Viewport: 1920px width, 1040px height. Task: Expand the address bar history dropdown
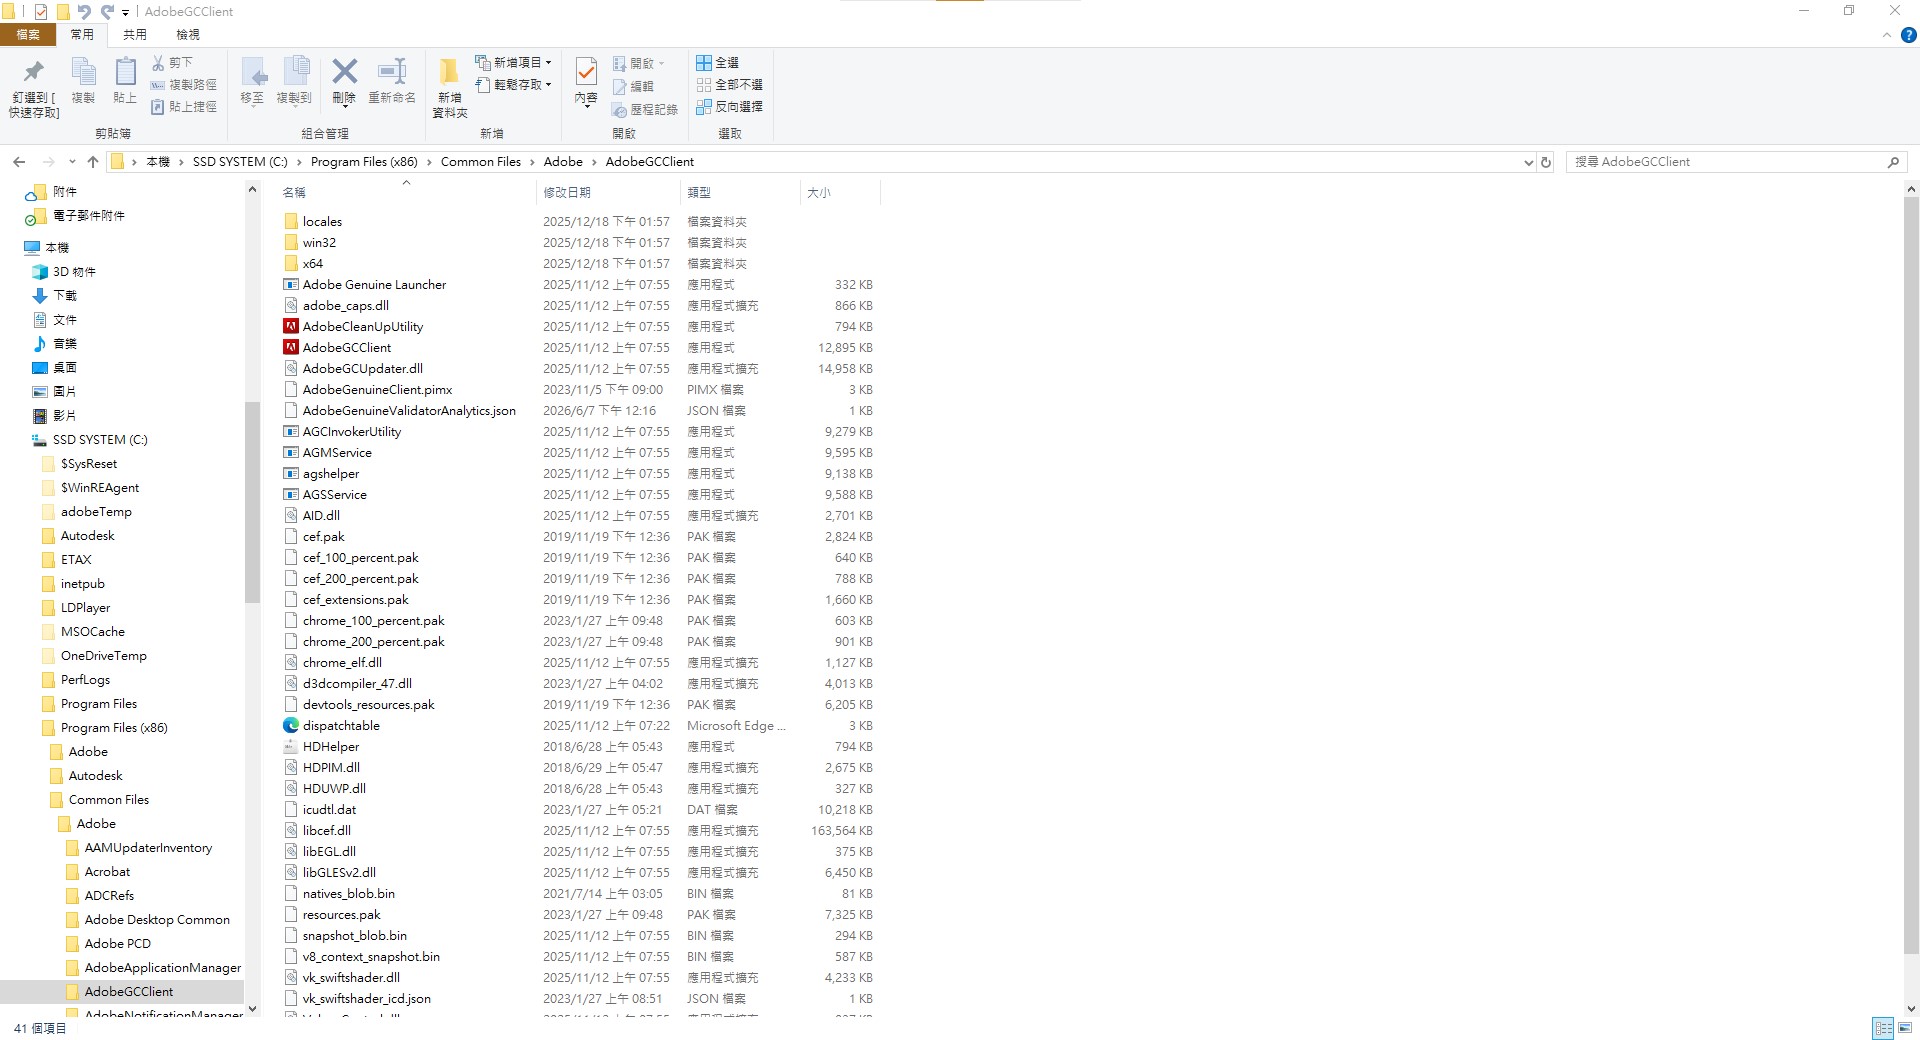click(x=1528, y=162)
